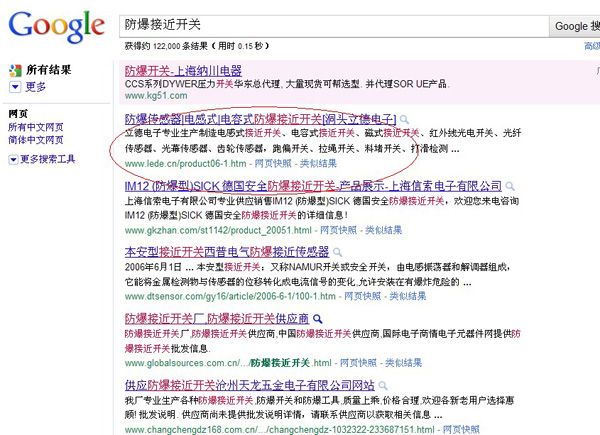Open IM12 SICK 上海信索电子 result title

click(313, 186)
